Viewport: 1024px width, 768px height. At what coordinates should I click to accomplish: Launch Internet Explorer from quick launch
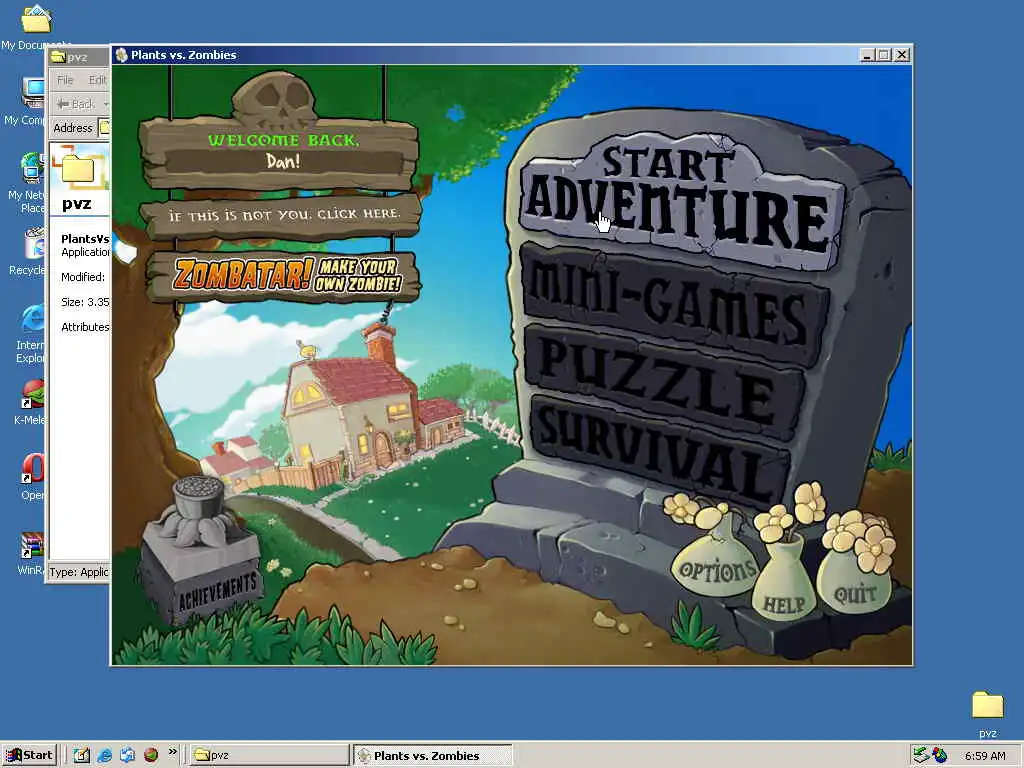tap(104, 755)
